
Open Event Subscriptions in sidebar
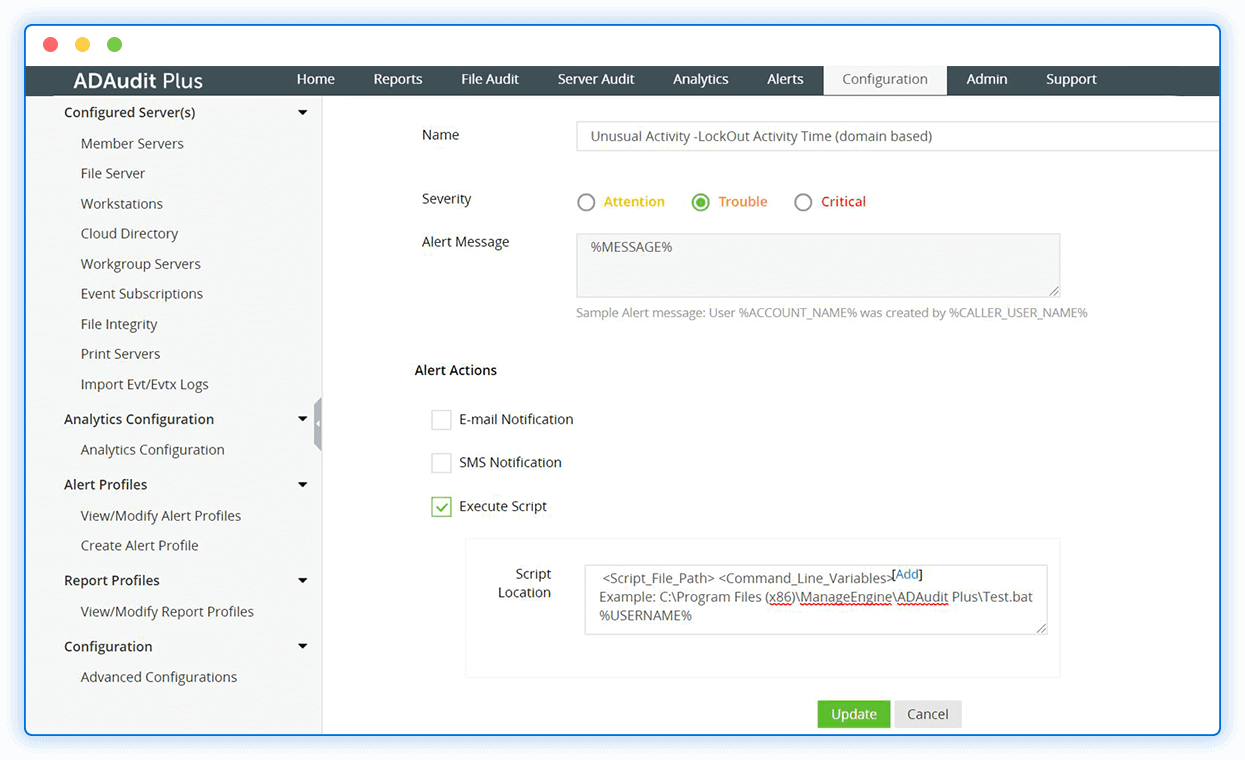click(x=142, y=293)
